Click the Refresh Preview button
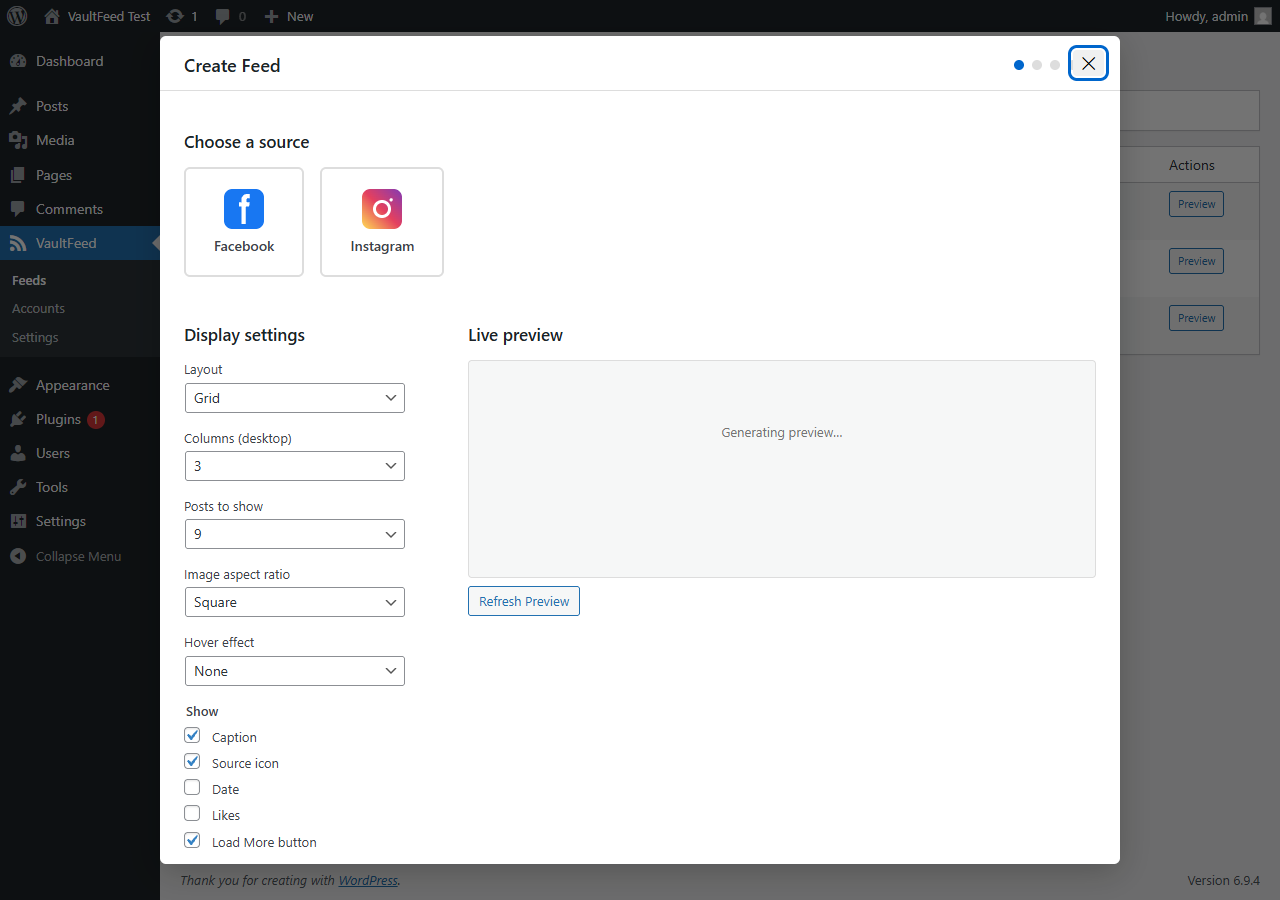1280x900 pixels. tap(524, 601)
